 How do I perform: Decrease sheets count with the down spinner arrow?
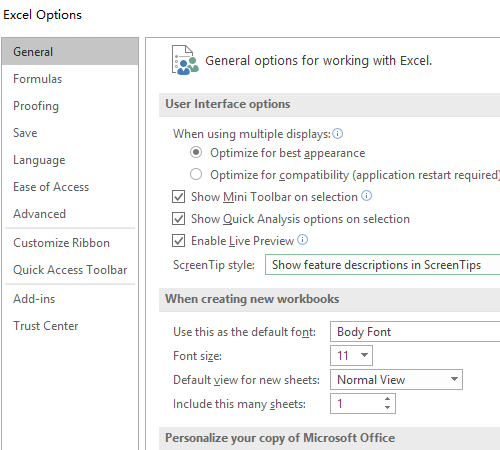(x=387, y=408)
